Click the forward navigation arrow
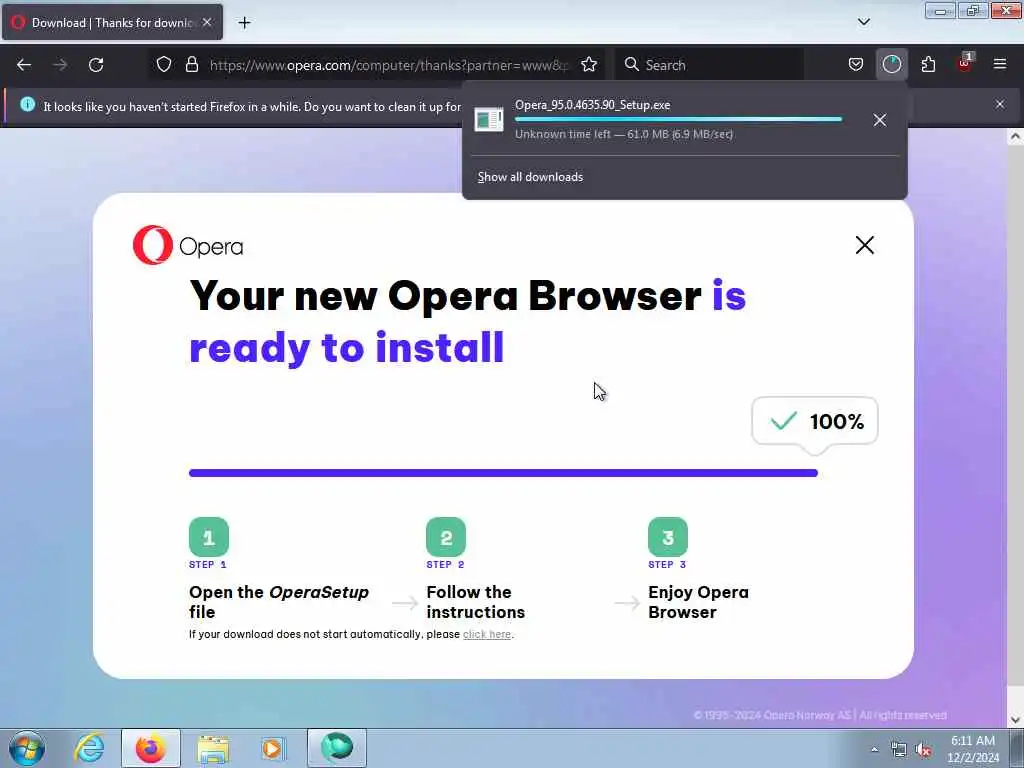 click(x=60, y=65)
